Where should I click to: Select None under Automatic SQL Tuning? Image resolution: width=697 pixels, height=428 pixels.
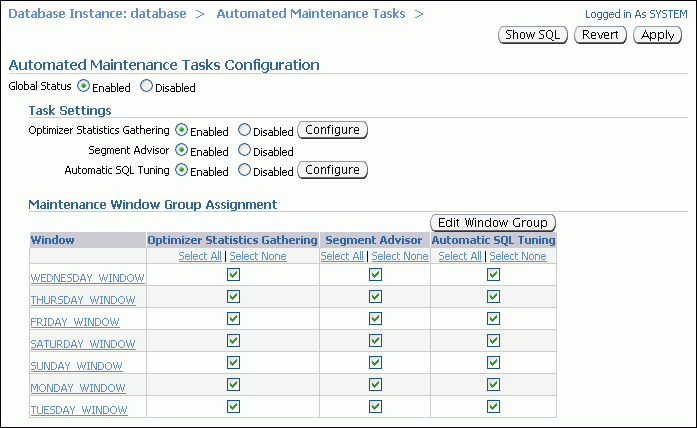[x=518, y=256]
